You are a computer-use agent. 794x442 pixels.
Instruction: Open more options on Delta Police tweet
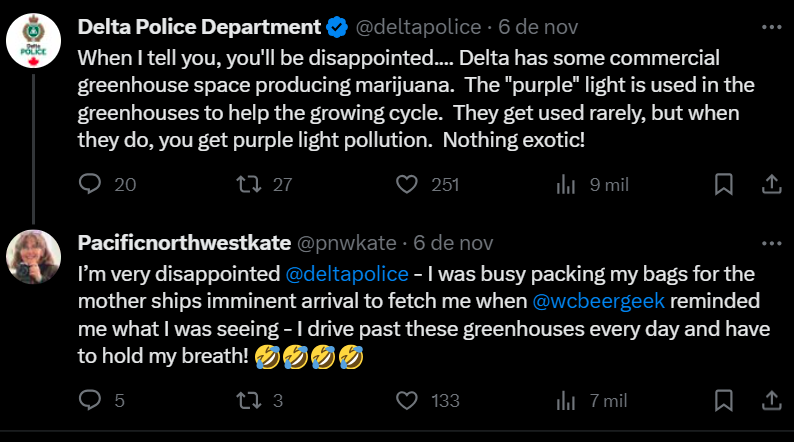[771, 26]
